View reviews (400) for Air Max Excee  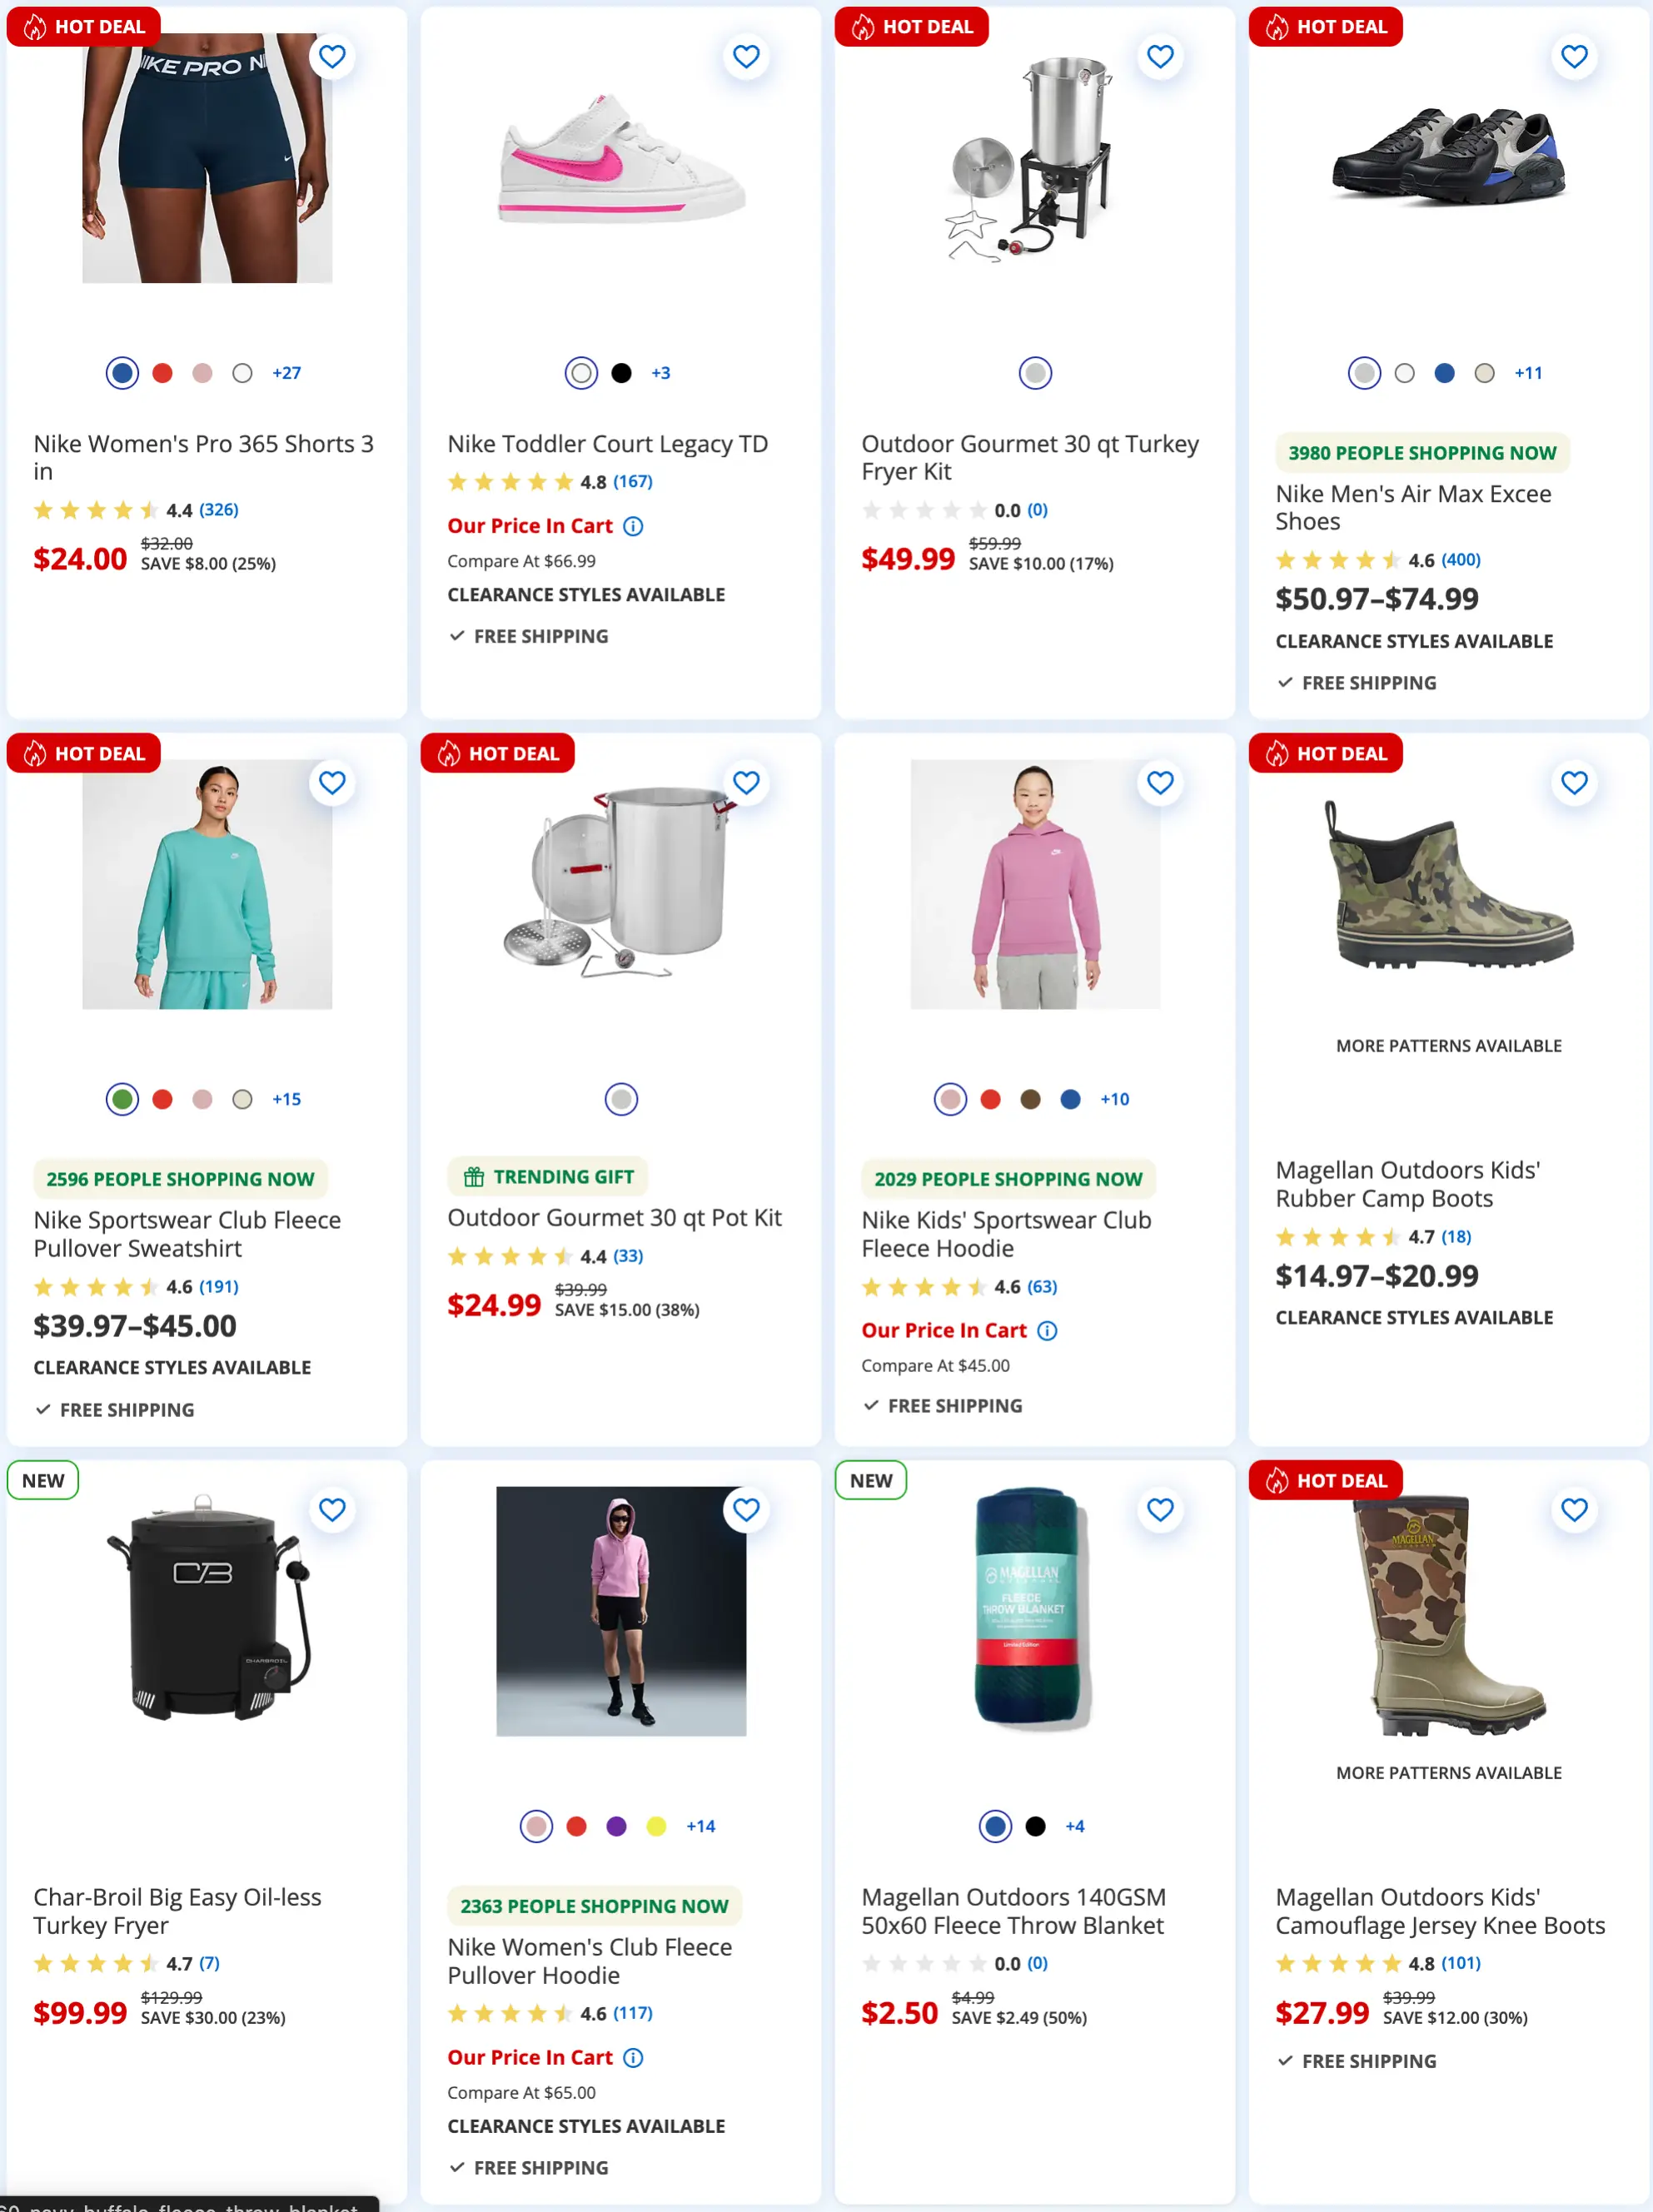coord(1460,560)
